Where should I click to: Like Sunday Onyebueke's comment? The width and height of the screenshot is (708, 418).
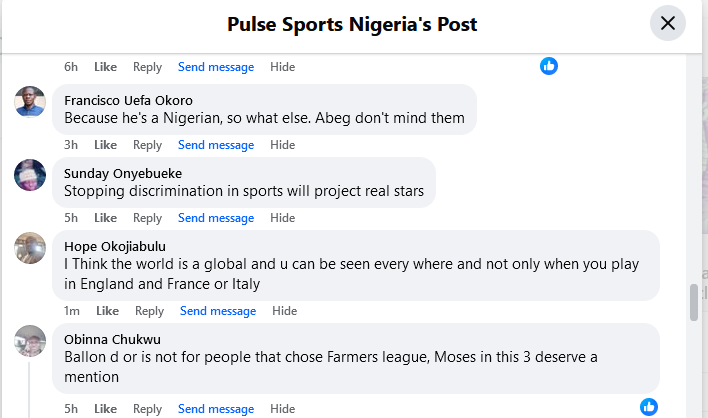point(105,218)
